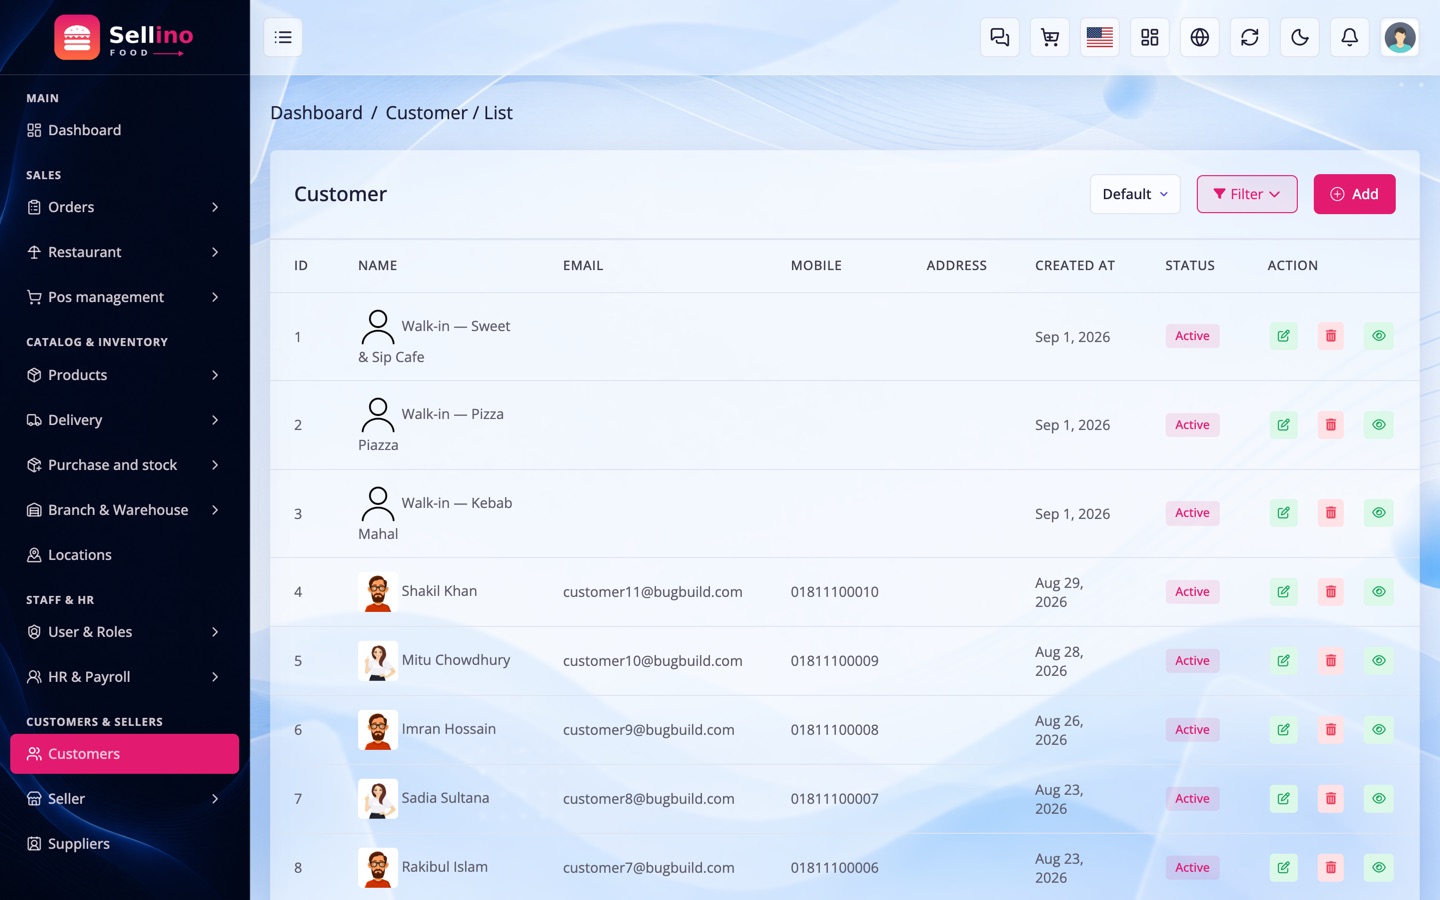
Task: Delete customer with ID 1
Action: [x=1331, y=336]
